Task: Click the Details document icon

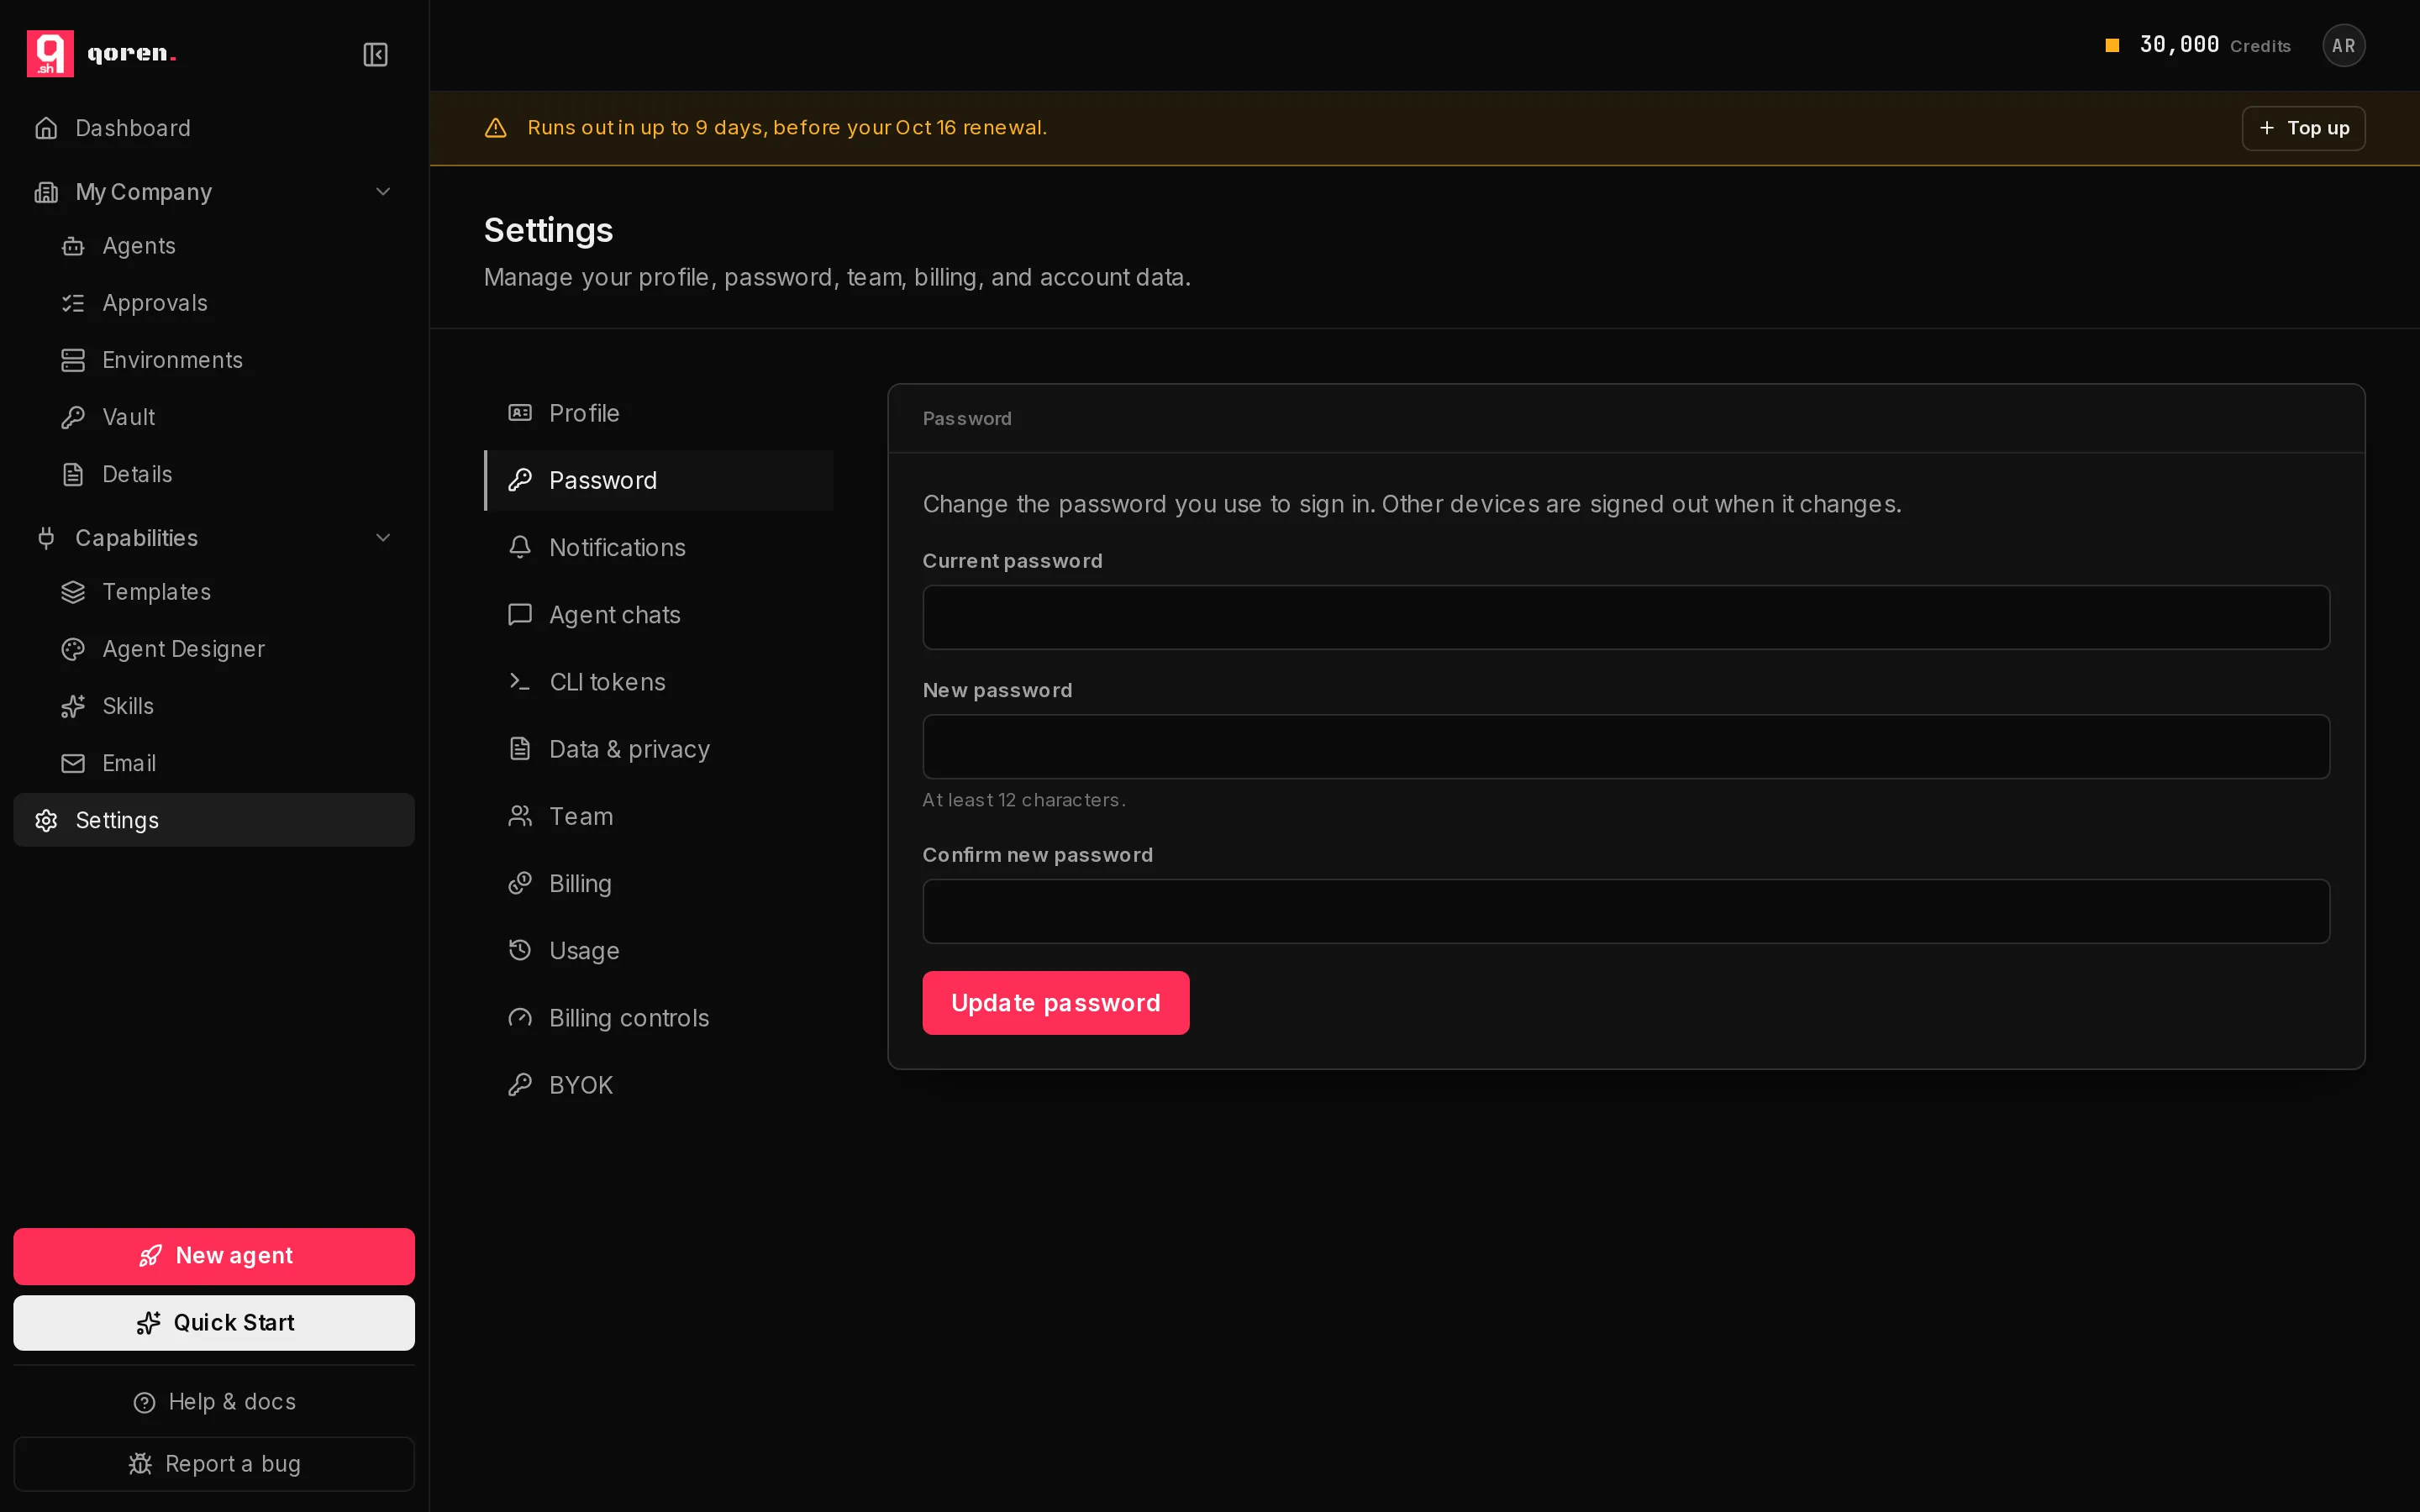Action: tap(73, 474)
